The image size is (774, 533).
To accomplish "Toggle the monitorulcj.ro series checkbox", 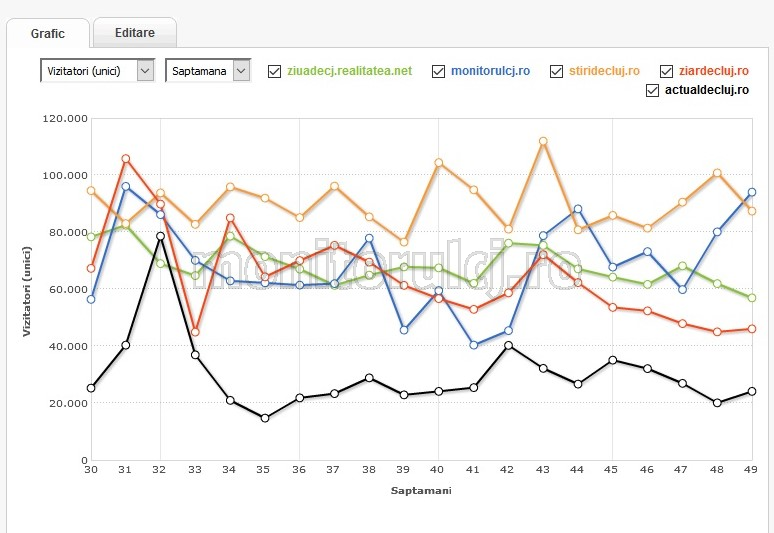I will (x=438, y=71).
